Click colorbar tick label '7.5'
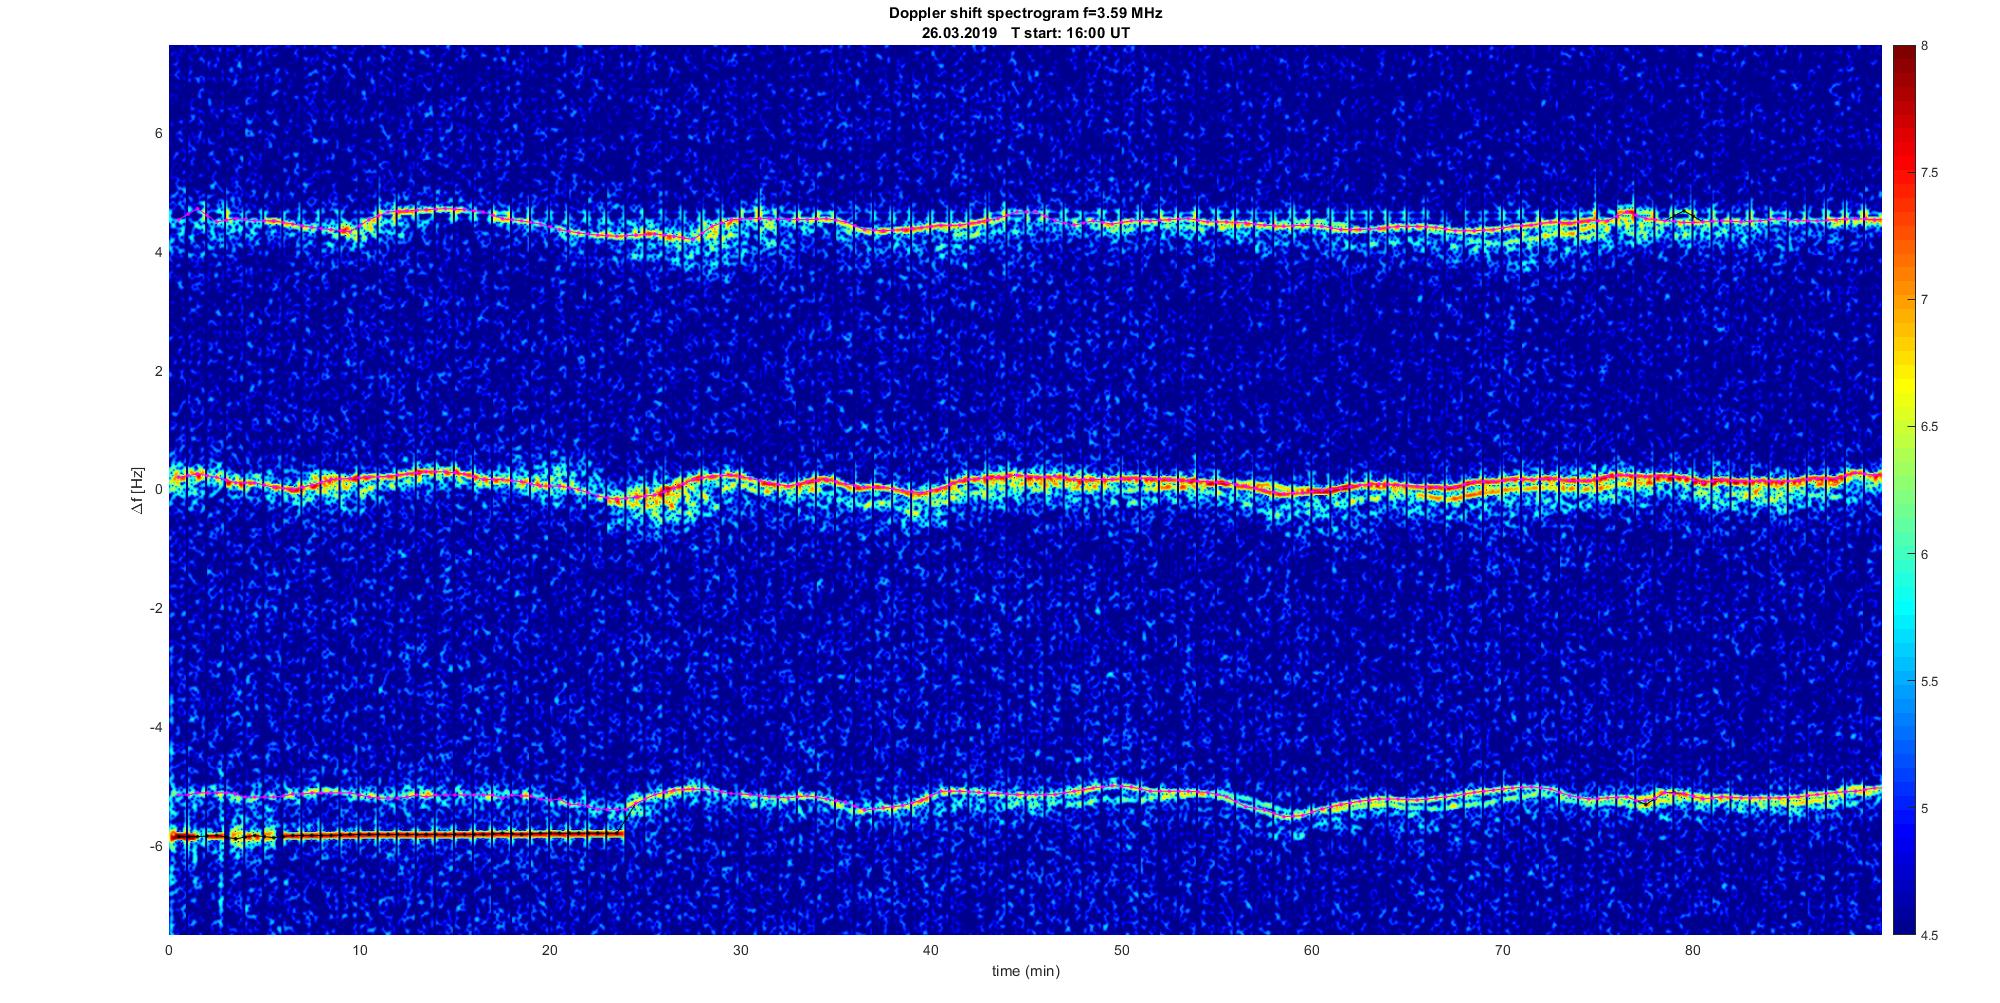 (x=1929, y=173)
